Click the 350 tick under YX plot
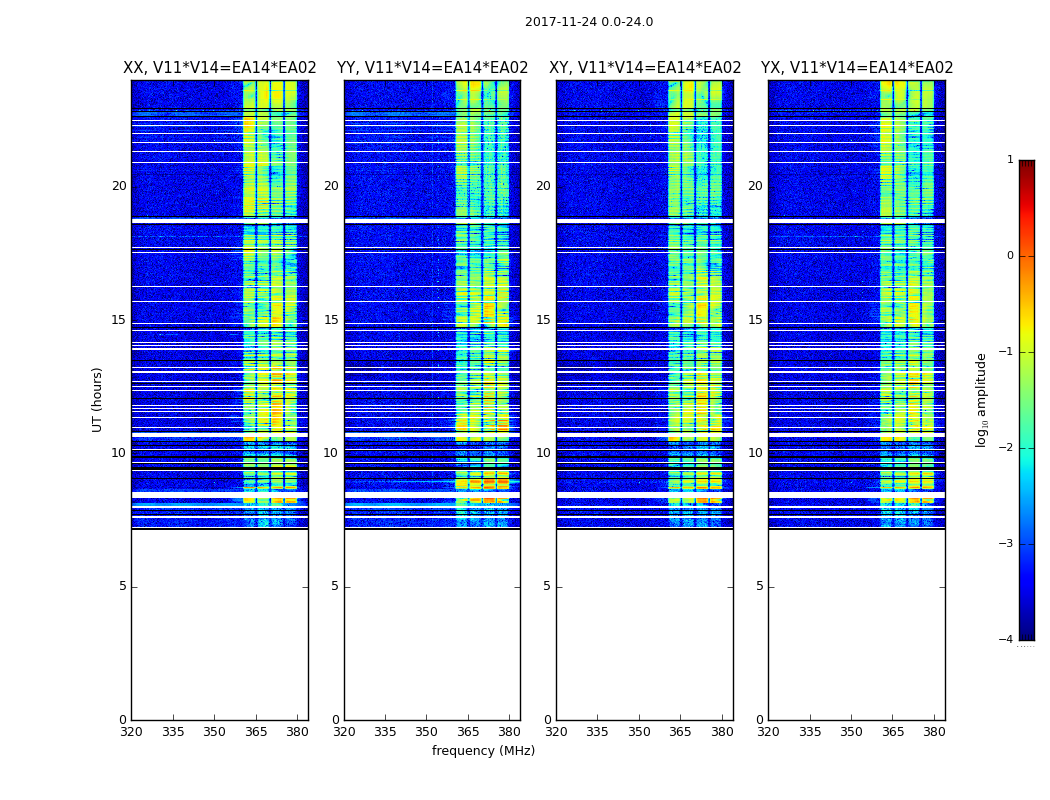1050x800 pixels. (x=851, y=732)
